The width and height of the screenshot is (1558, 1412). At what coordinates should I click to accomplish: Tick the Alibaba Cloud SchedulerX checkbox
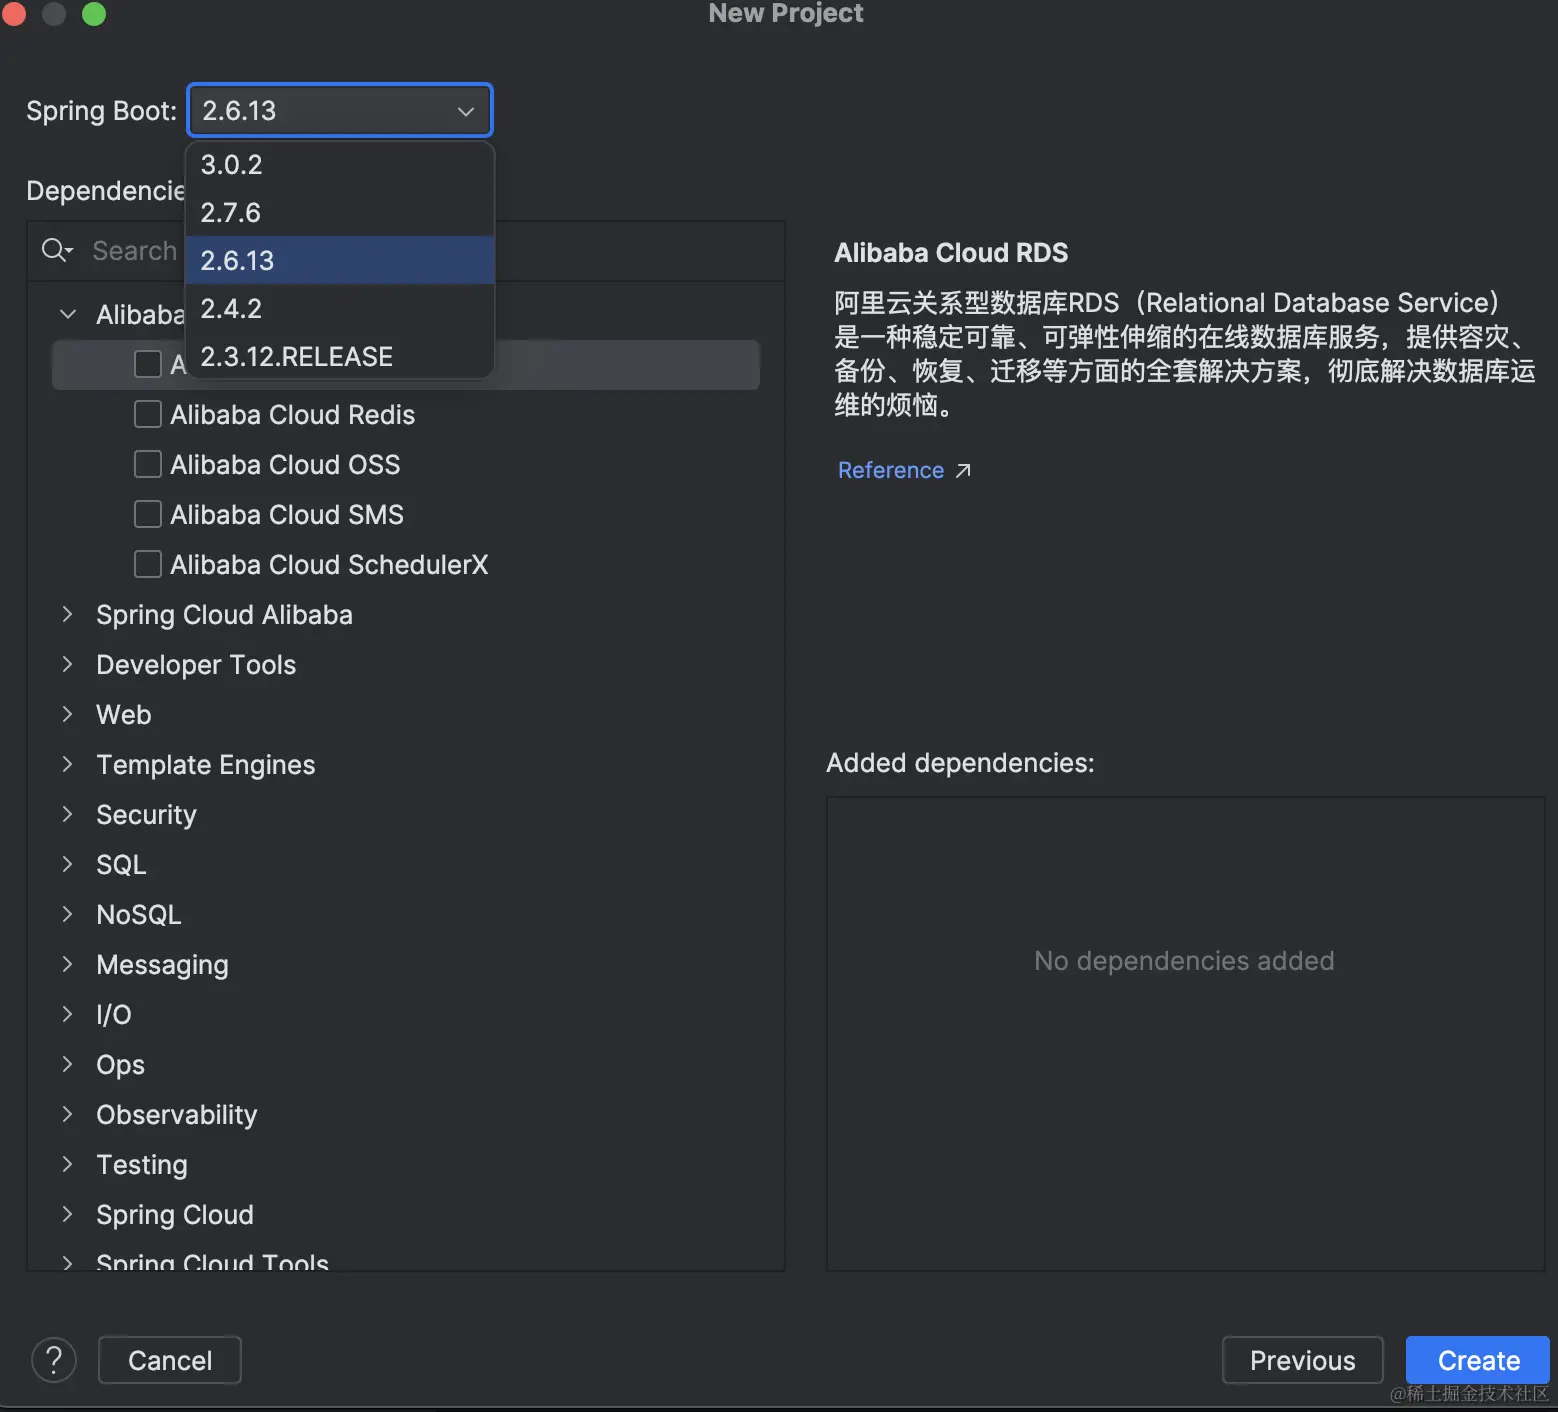coord(148,564)
